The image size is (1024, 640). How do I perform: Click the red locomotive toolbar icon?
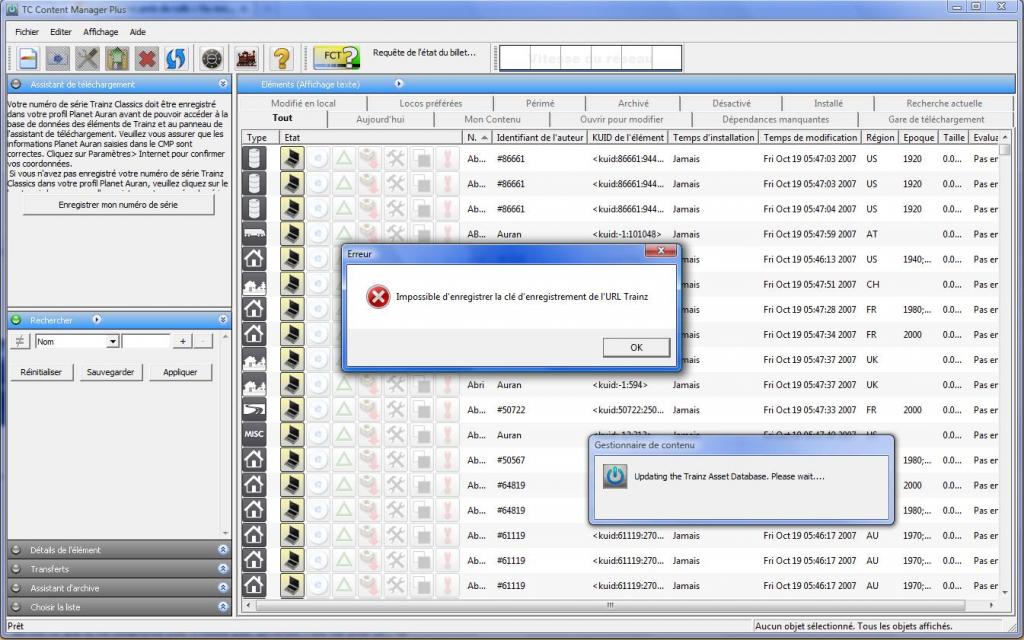coord(247,59)
